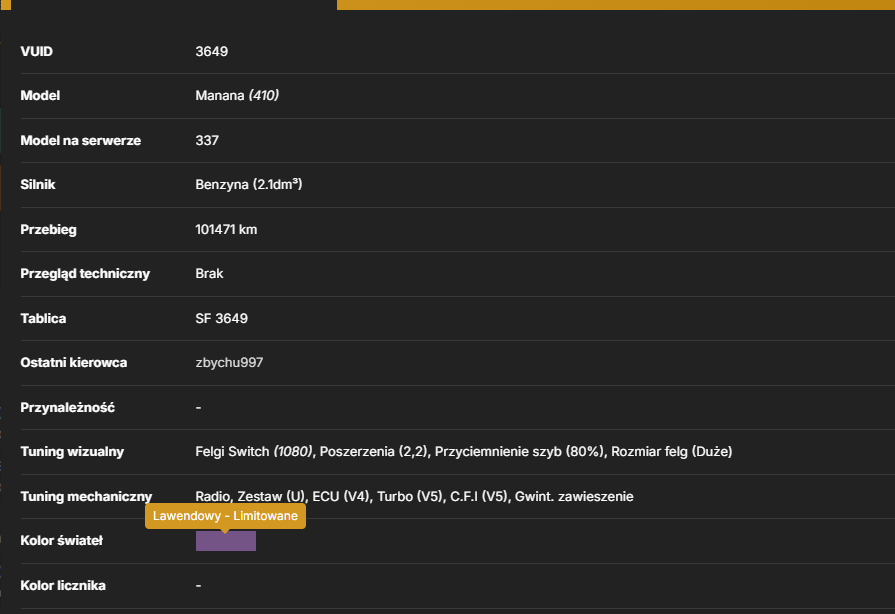Click the Kolor licznika row label
The width and height of the screenshot is (895, 614).
[63, 585]
